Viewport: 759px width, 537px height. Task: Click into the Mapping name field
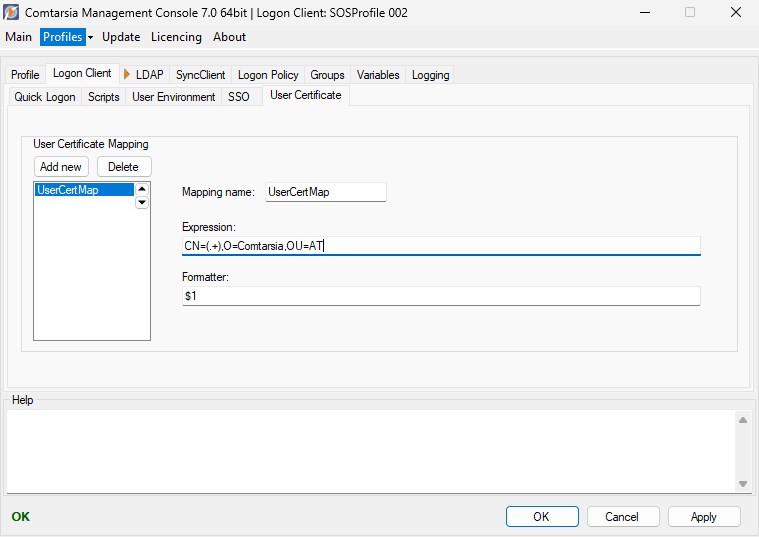[325, 192]
